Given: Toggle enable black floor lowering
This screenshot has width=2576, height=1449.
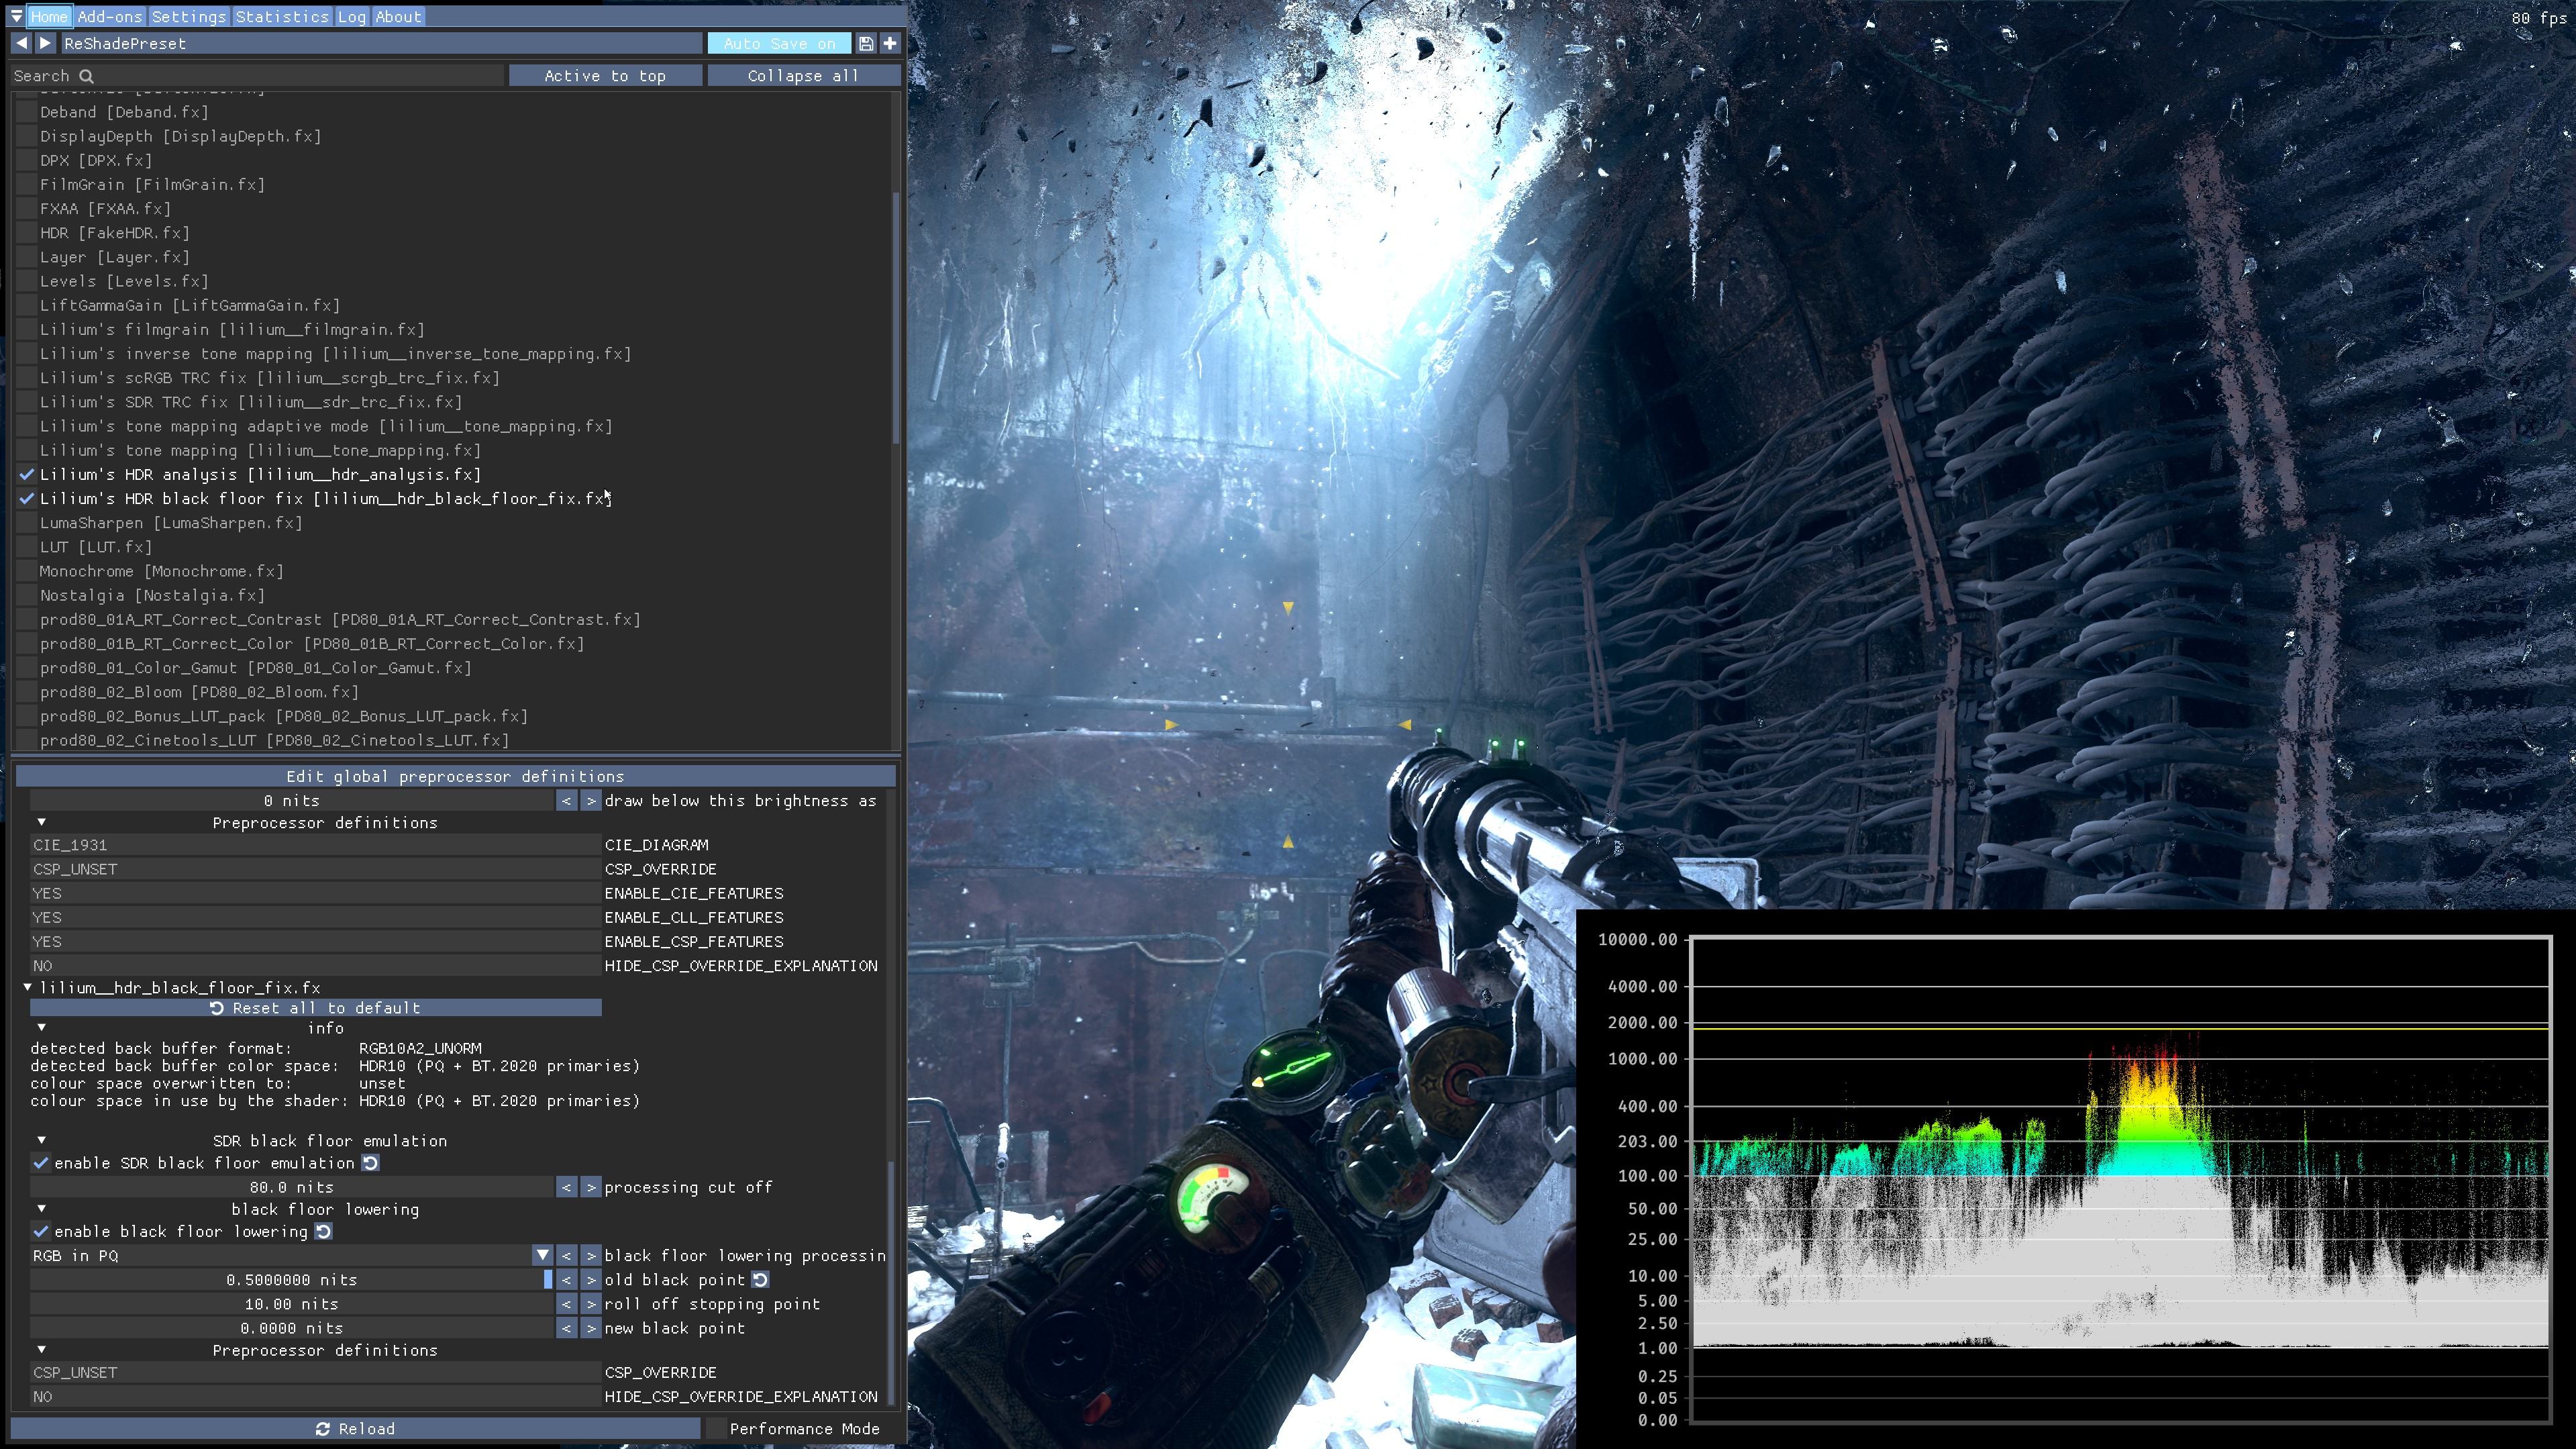Looking at the screenshot, I should [41, 1231].
